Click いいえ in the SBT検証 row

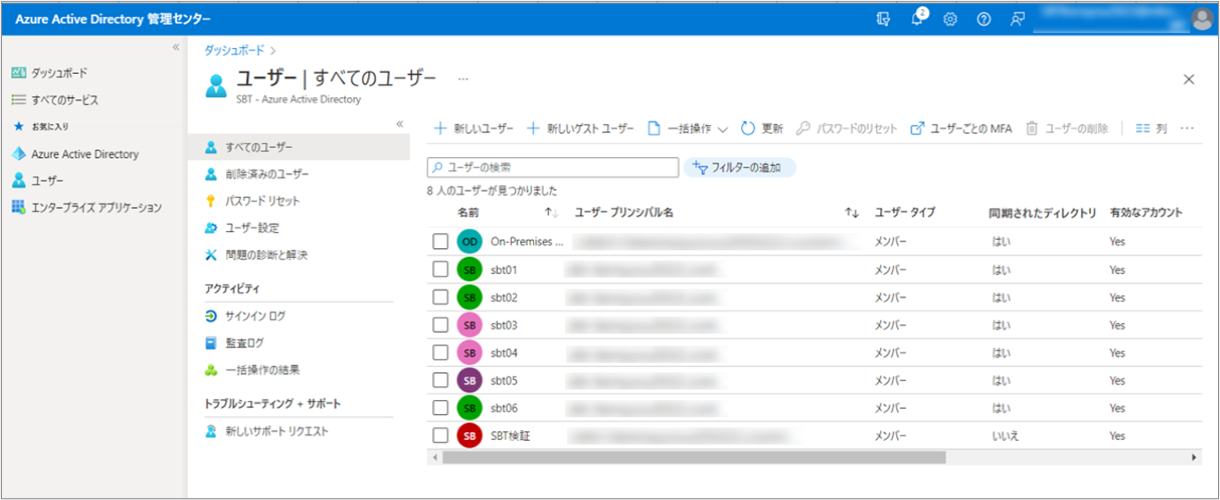point(1004,436)
